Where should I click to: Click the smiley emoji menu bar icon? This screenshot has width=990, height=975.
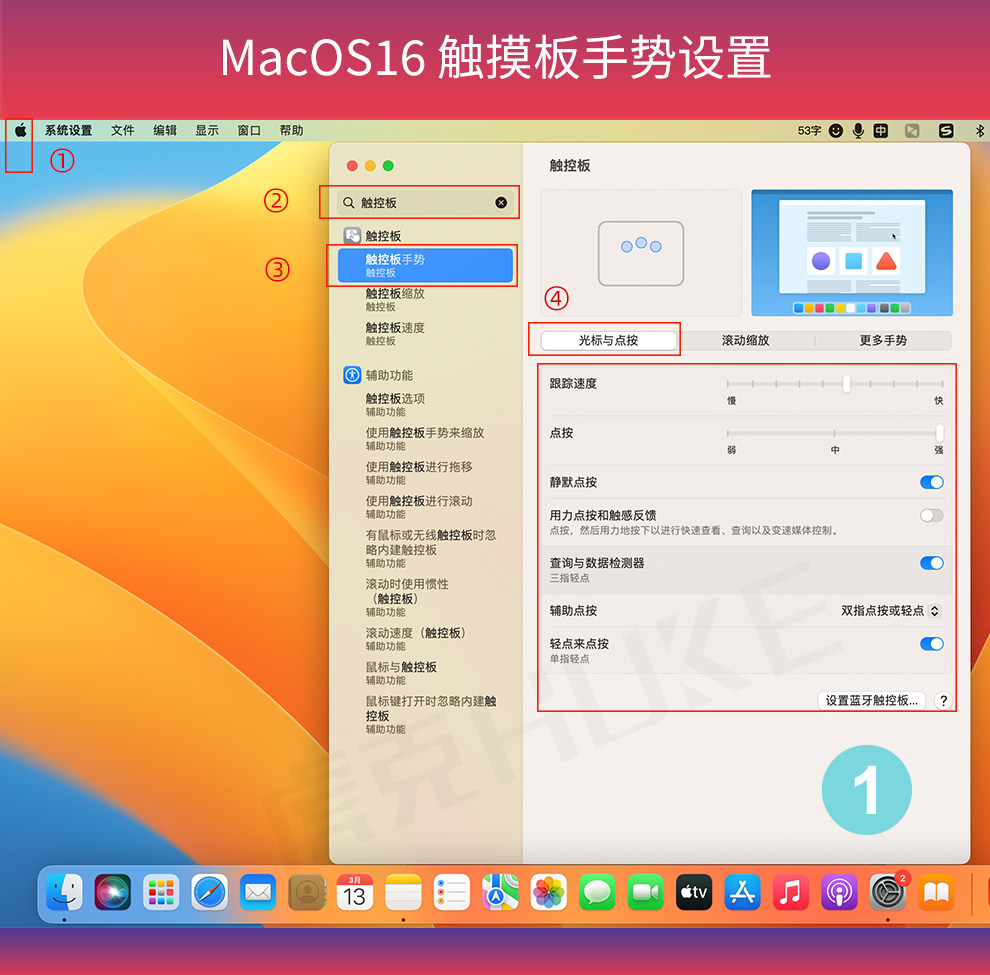point(836,131)
